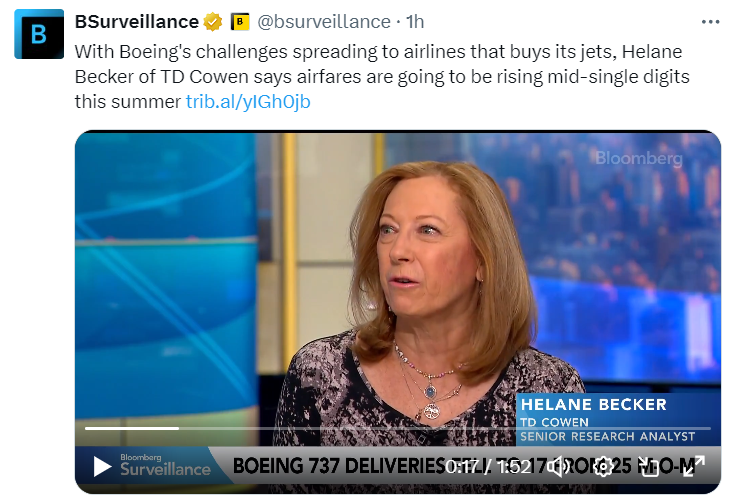Open the BSurveillance account name
This screenshot has width=735, height=499.
click(x=137, y=22)
